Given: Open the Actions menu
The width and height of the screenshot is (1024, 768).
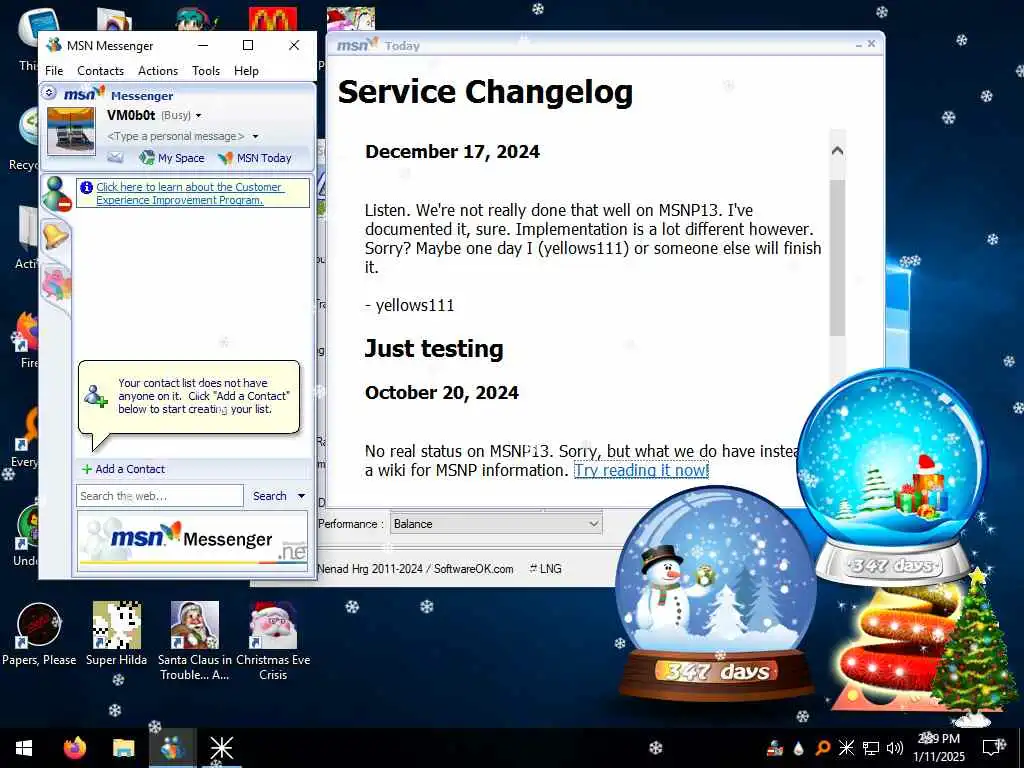Looking at the screenshot, I should click(x=157, y=71).
